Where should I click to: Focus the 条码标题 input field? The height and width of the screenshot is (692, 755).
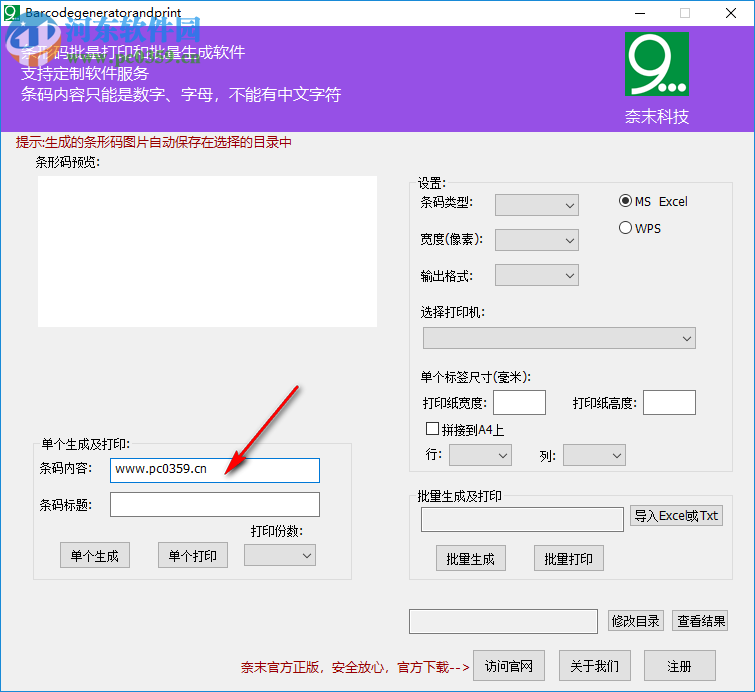click(x=215, y=504)
